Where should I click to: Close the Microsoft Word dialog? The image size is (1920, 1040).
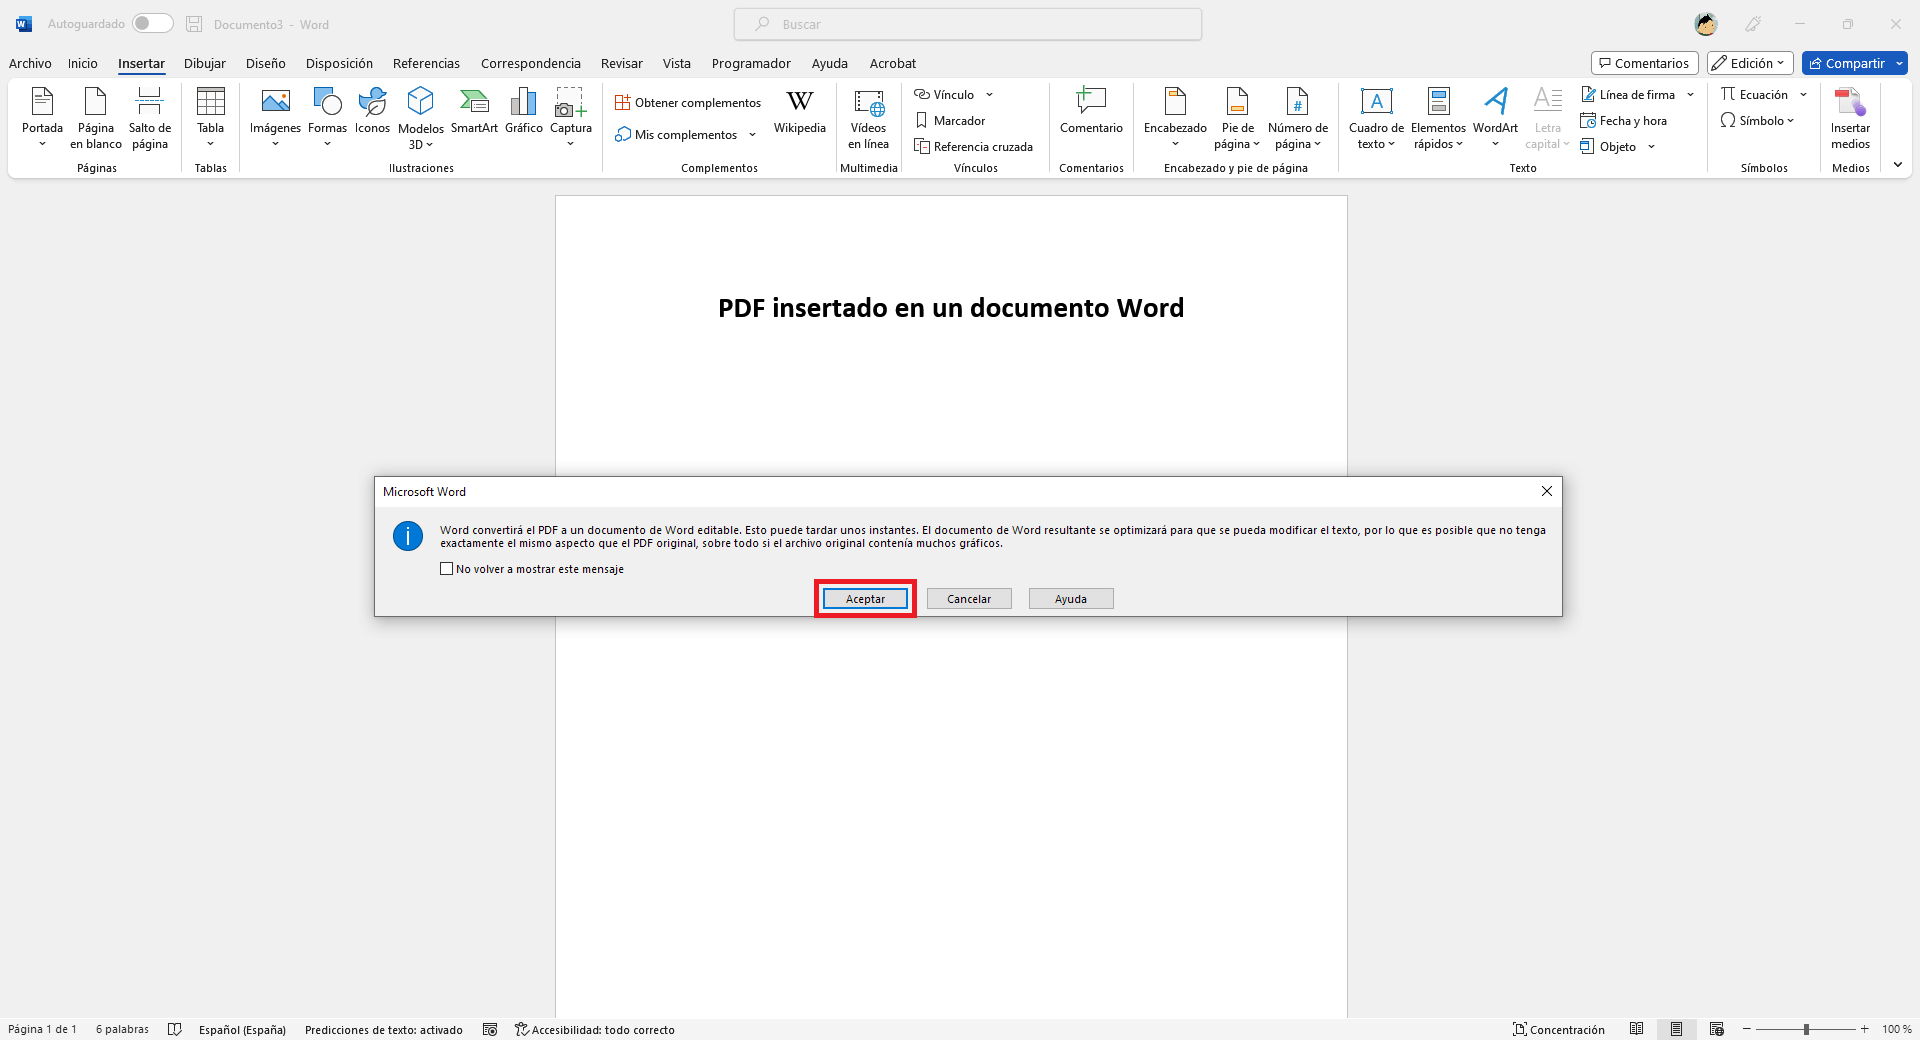(x=1547, y=491)
